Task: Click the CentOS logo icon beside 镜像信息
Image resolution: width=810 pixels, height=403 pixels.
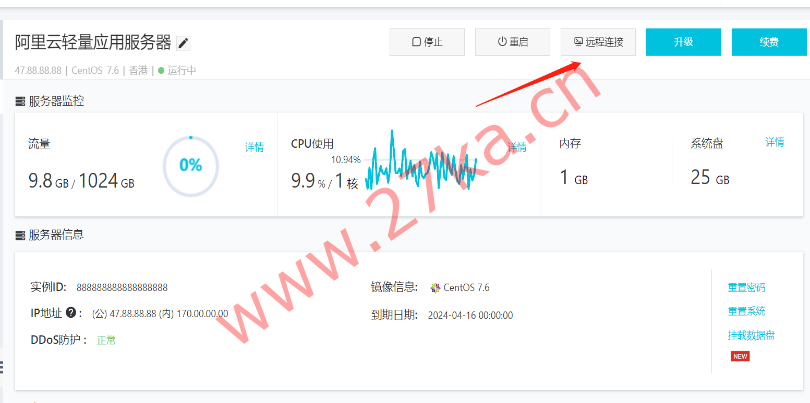Action: point(435,288)
